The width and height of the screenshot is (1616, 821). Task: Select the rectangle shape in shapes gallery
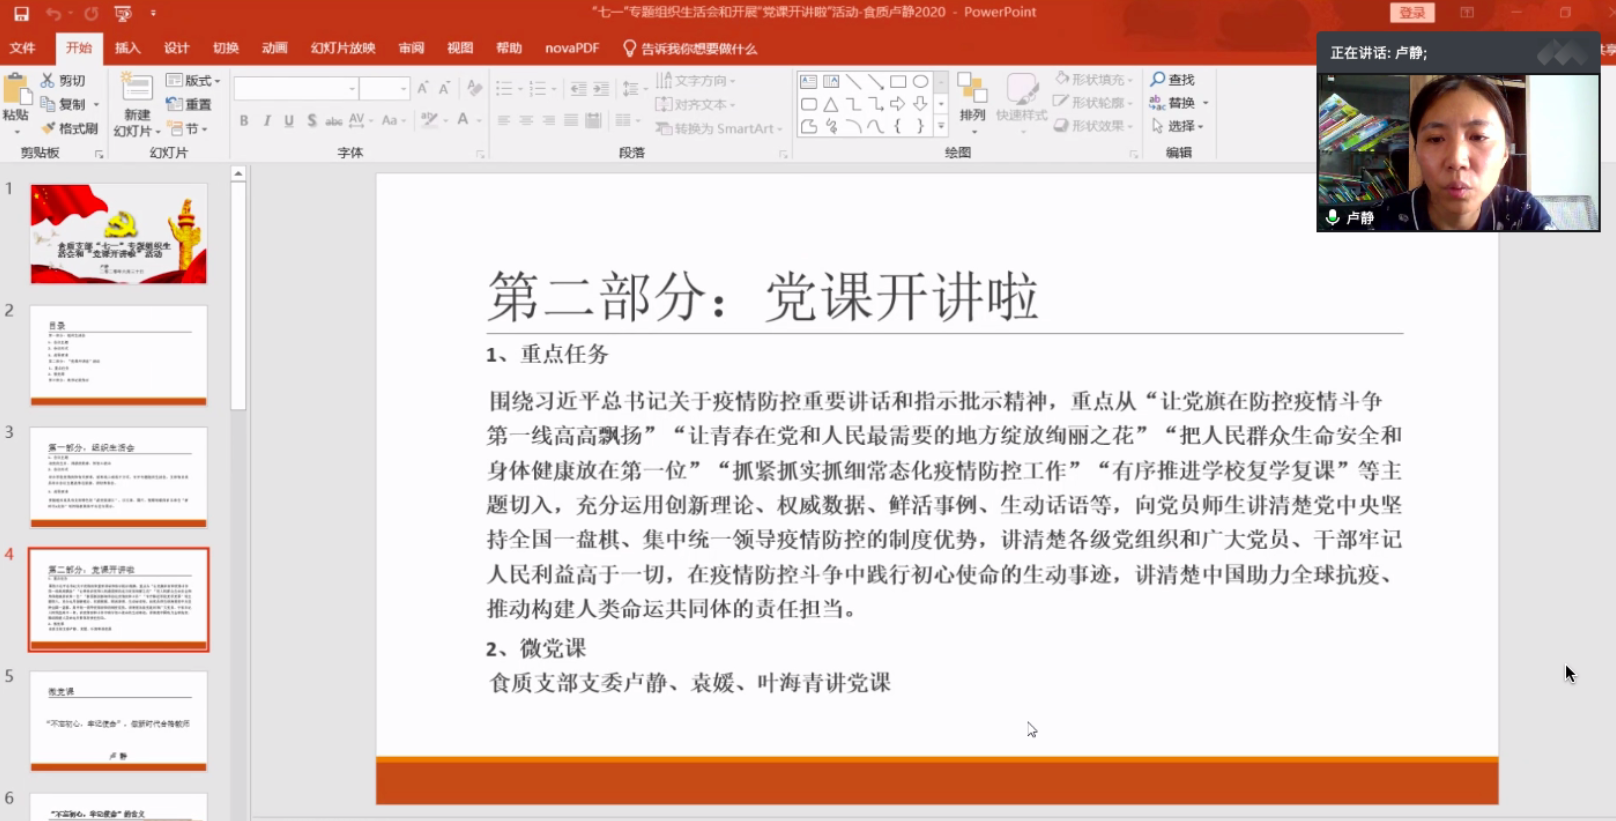[898, 81]
